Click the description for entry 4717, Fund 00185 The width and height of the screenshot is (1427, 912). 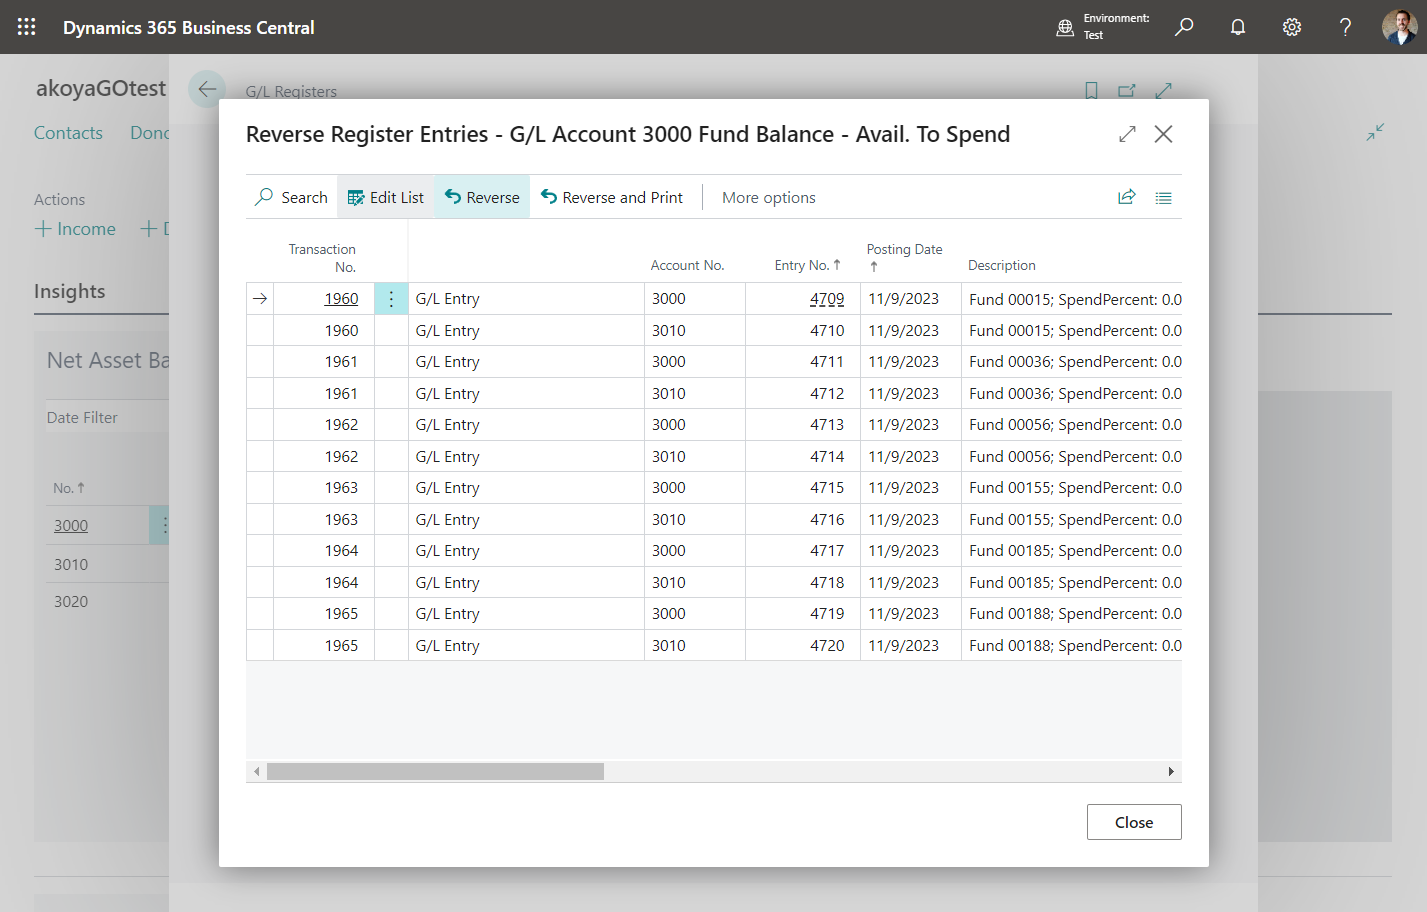(1072, 551)
